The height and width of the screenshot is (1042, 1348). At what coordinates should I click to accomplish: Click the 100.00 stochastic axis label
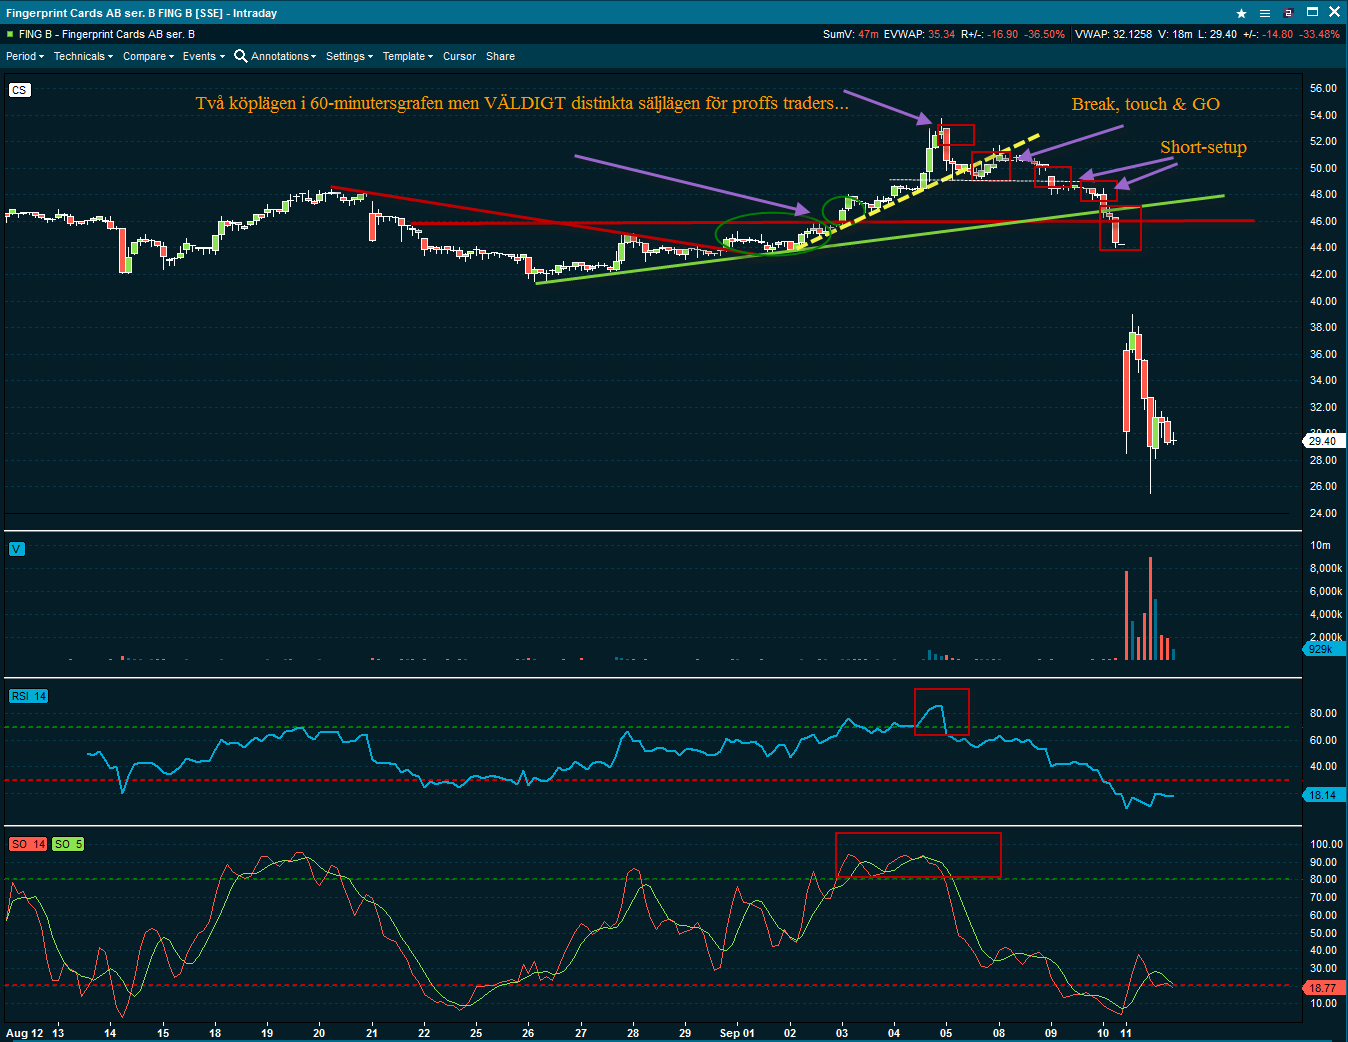tap(1326, 844)
